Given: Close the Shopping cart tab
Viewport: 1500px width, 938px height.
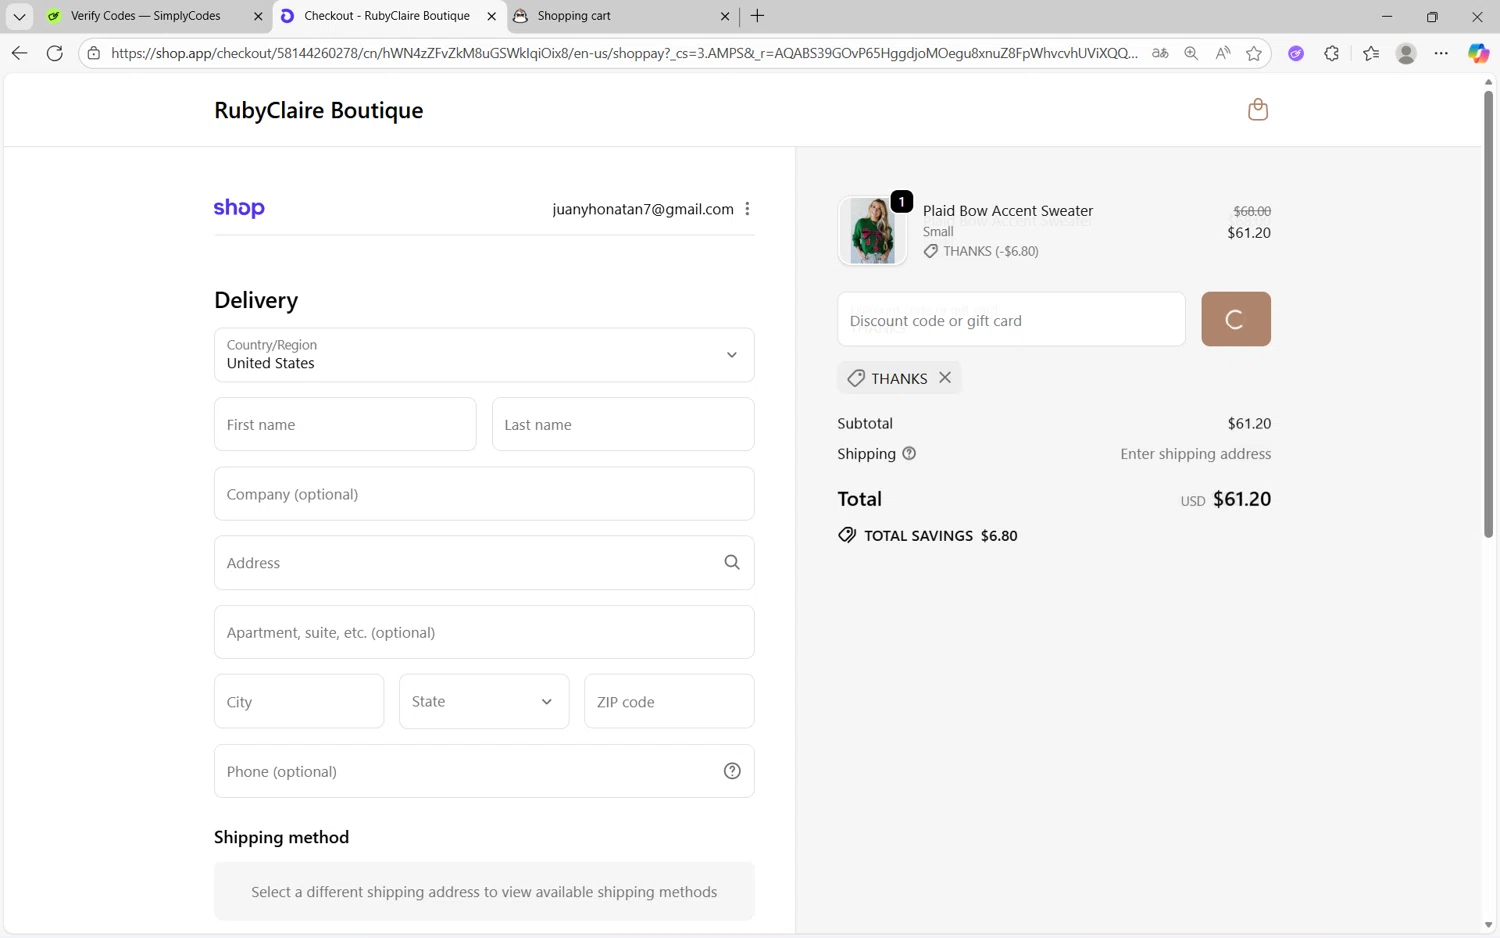Looking at the screenshot, I should click(725, 16).
